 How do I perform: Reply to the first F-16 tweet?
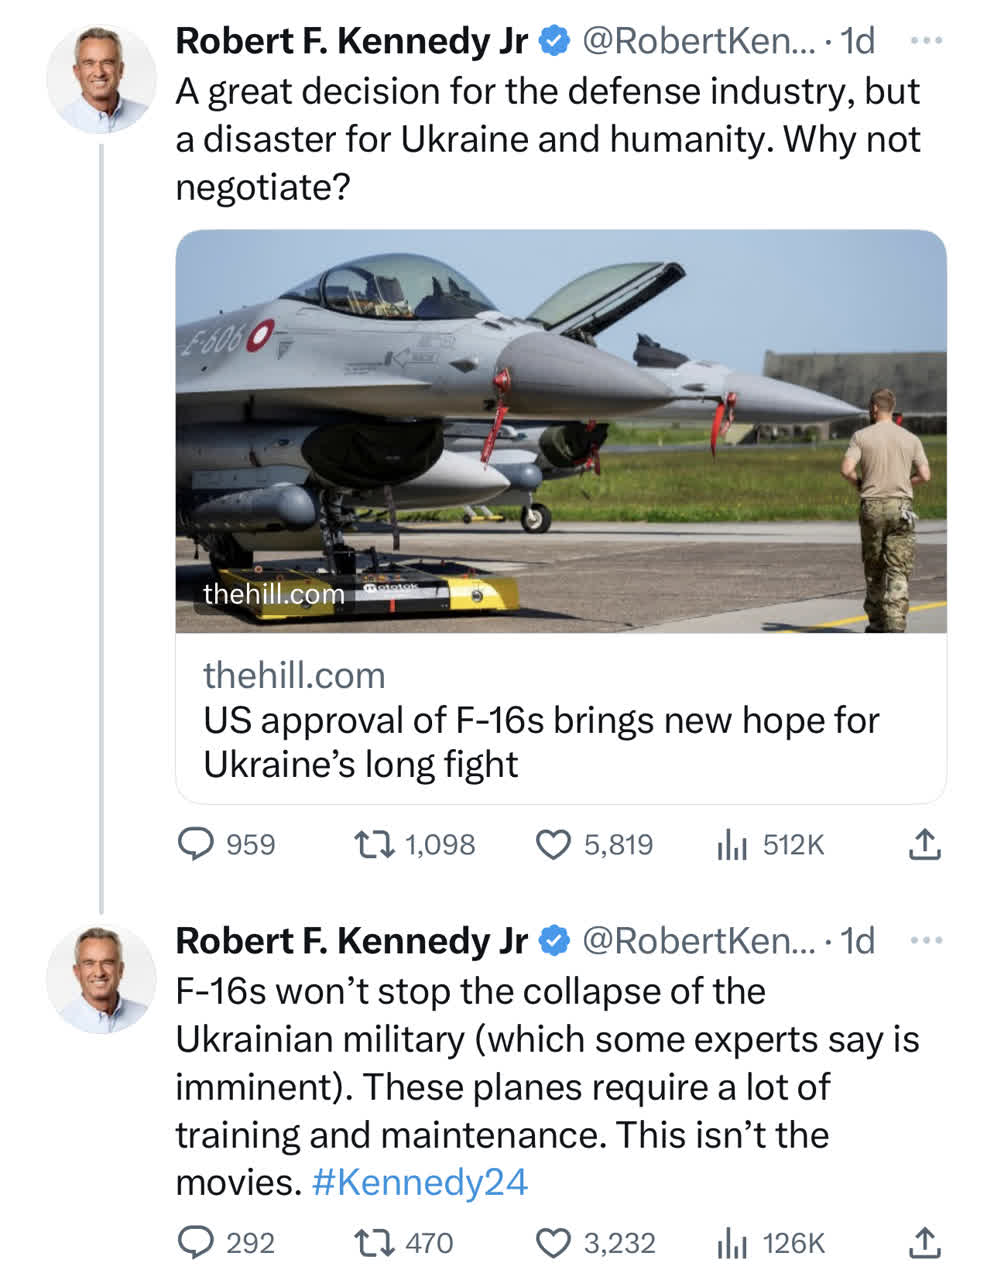coord(196,845)
